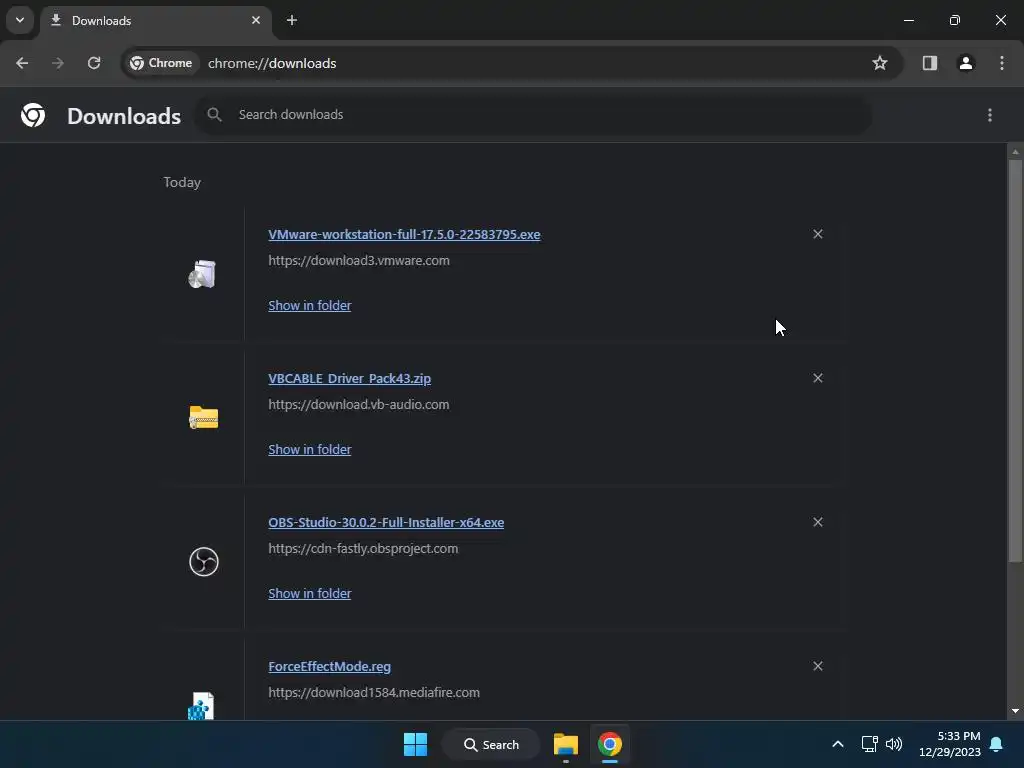
Task: Click the VBCABLE zip folder icon
Action: click(204, 418)
